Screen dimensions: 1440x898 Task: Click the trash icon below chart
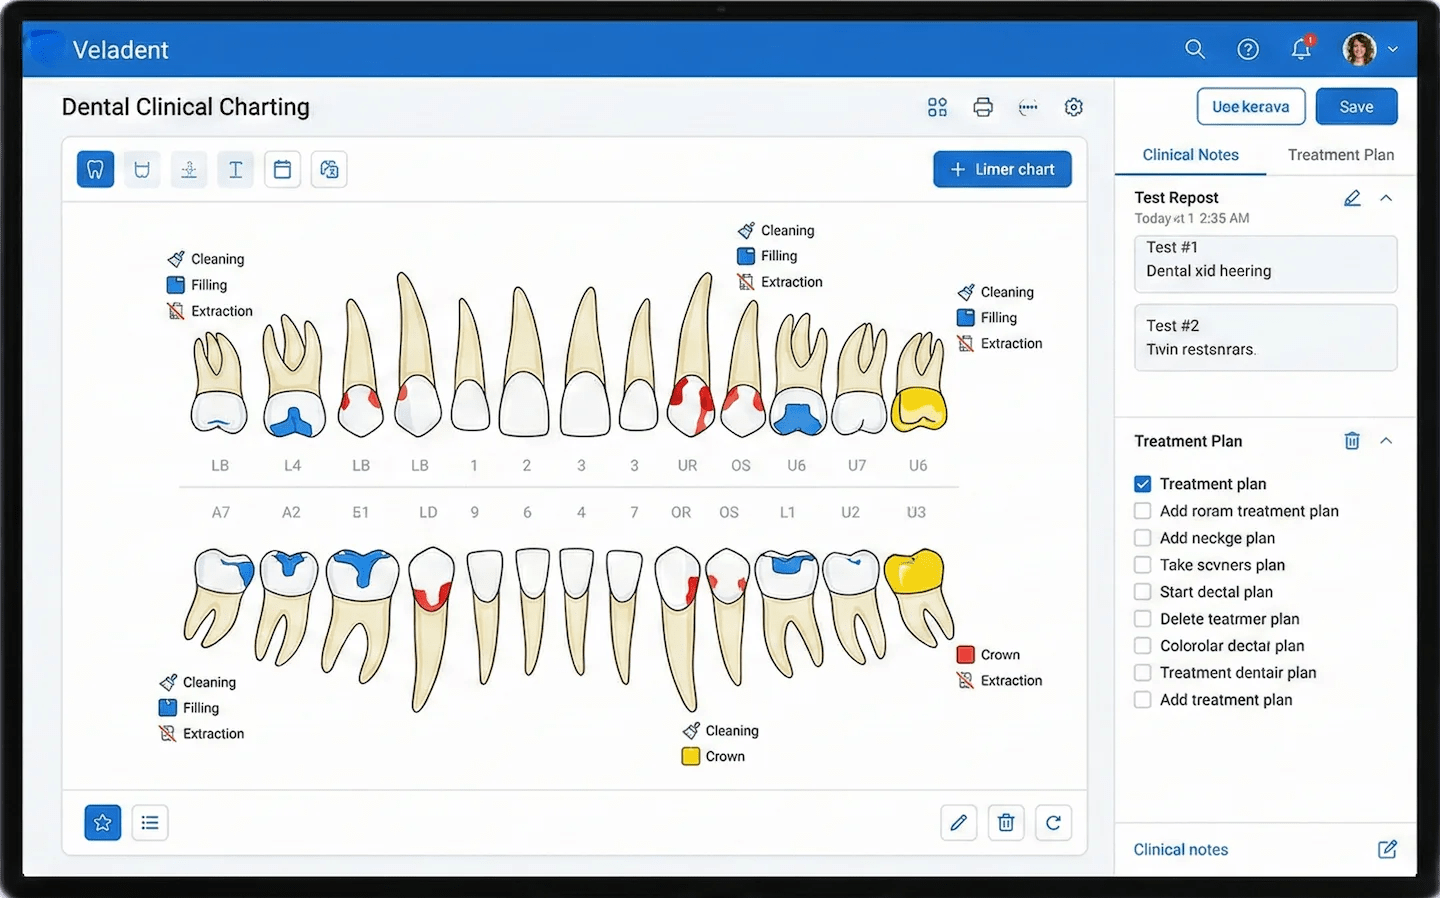click(1006, 823)
